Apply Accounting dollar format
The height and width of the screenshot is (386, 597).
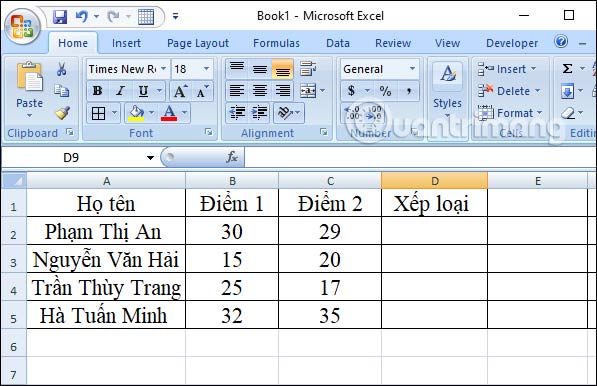point(351,91)
